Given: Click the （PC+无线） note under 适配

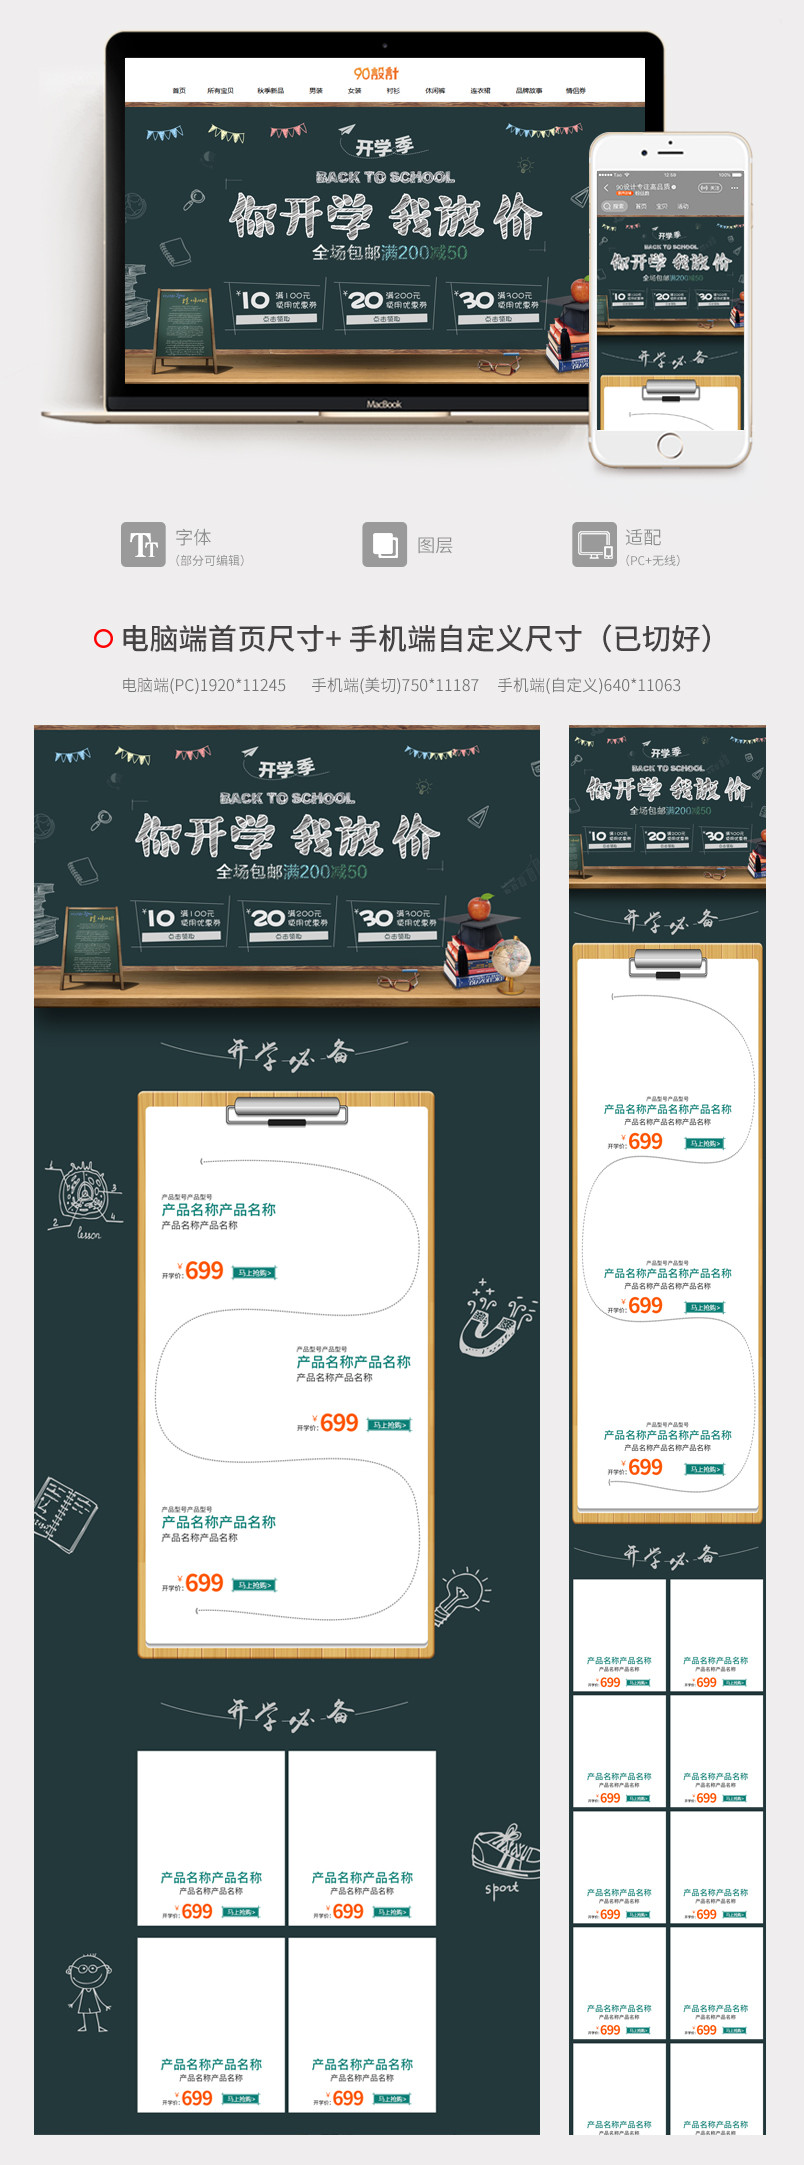Looking at the screenshot, I should coord(653,561).
